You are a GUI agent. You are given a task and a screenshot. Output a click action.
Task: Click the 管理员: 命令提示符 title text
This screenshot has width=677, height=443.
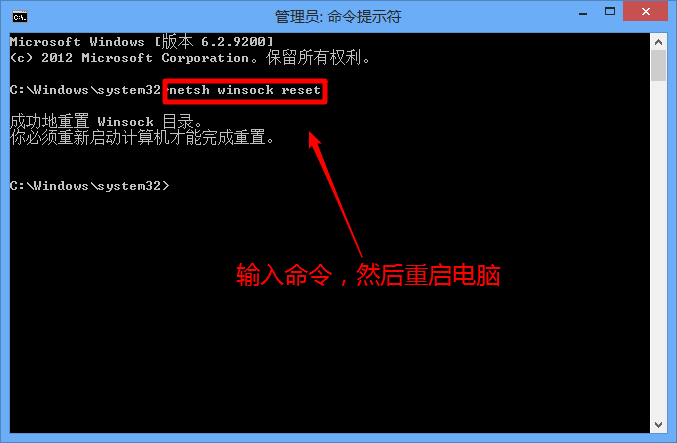[338, 17]
